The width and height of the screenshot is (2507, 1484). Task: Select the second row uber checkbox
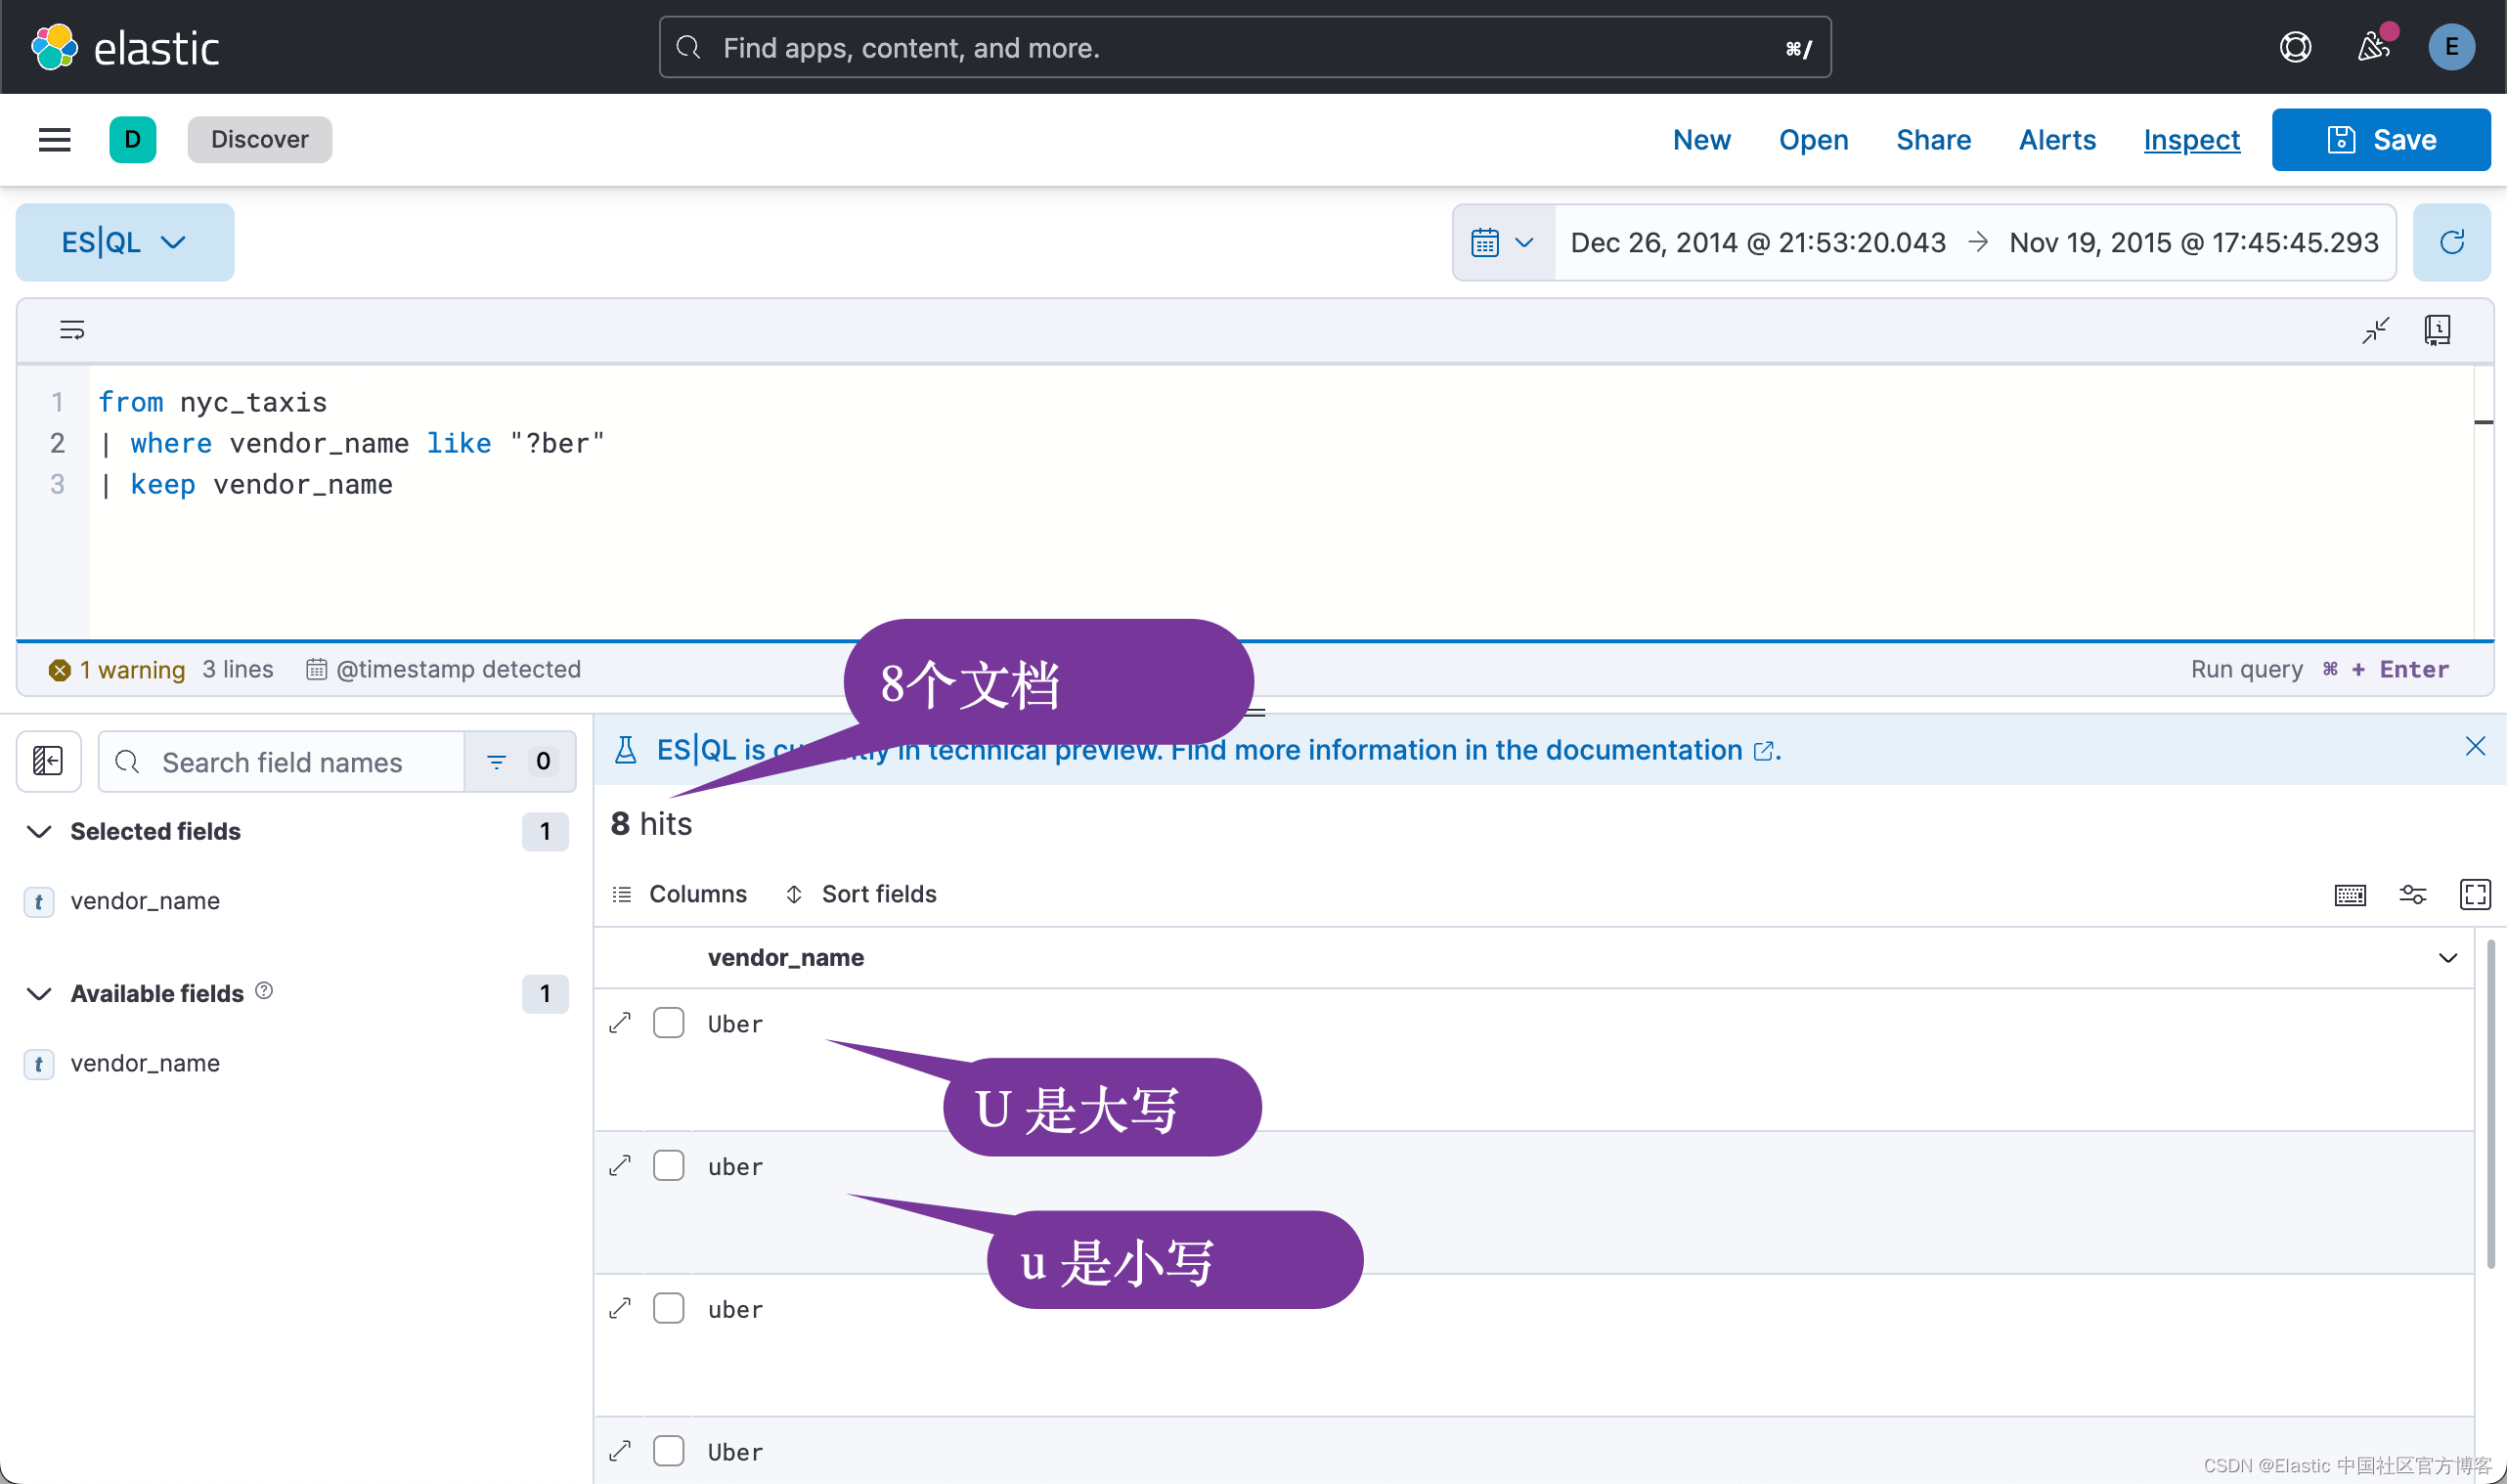point(668,1165)
